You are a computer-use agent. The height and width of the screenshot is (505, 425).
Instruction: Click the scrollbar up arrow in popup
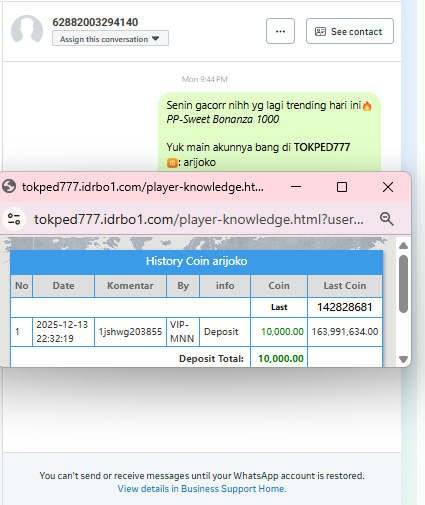(403, 246)
